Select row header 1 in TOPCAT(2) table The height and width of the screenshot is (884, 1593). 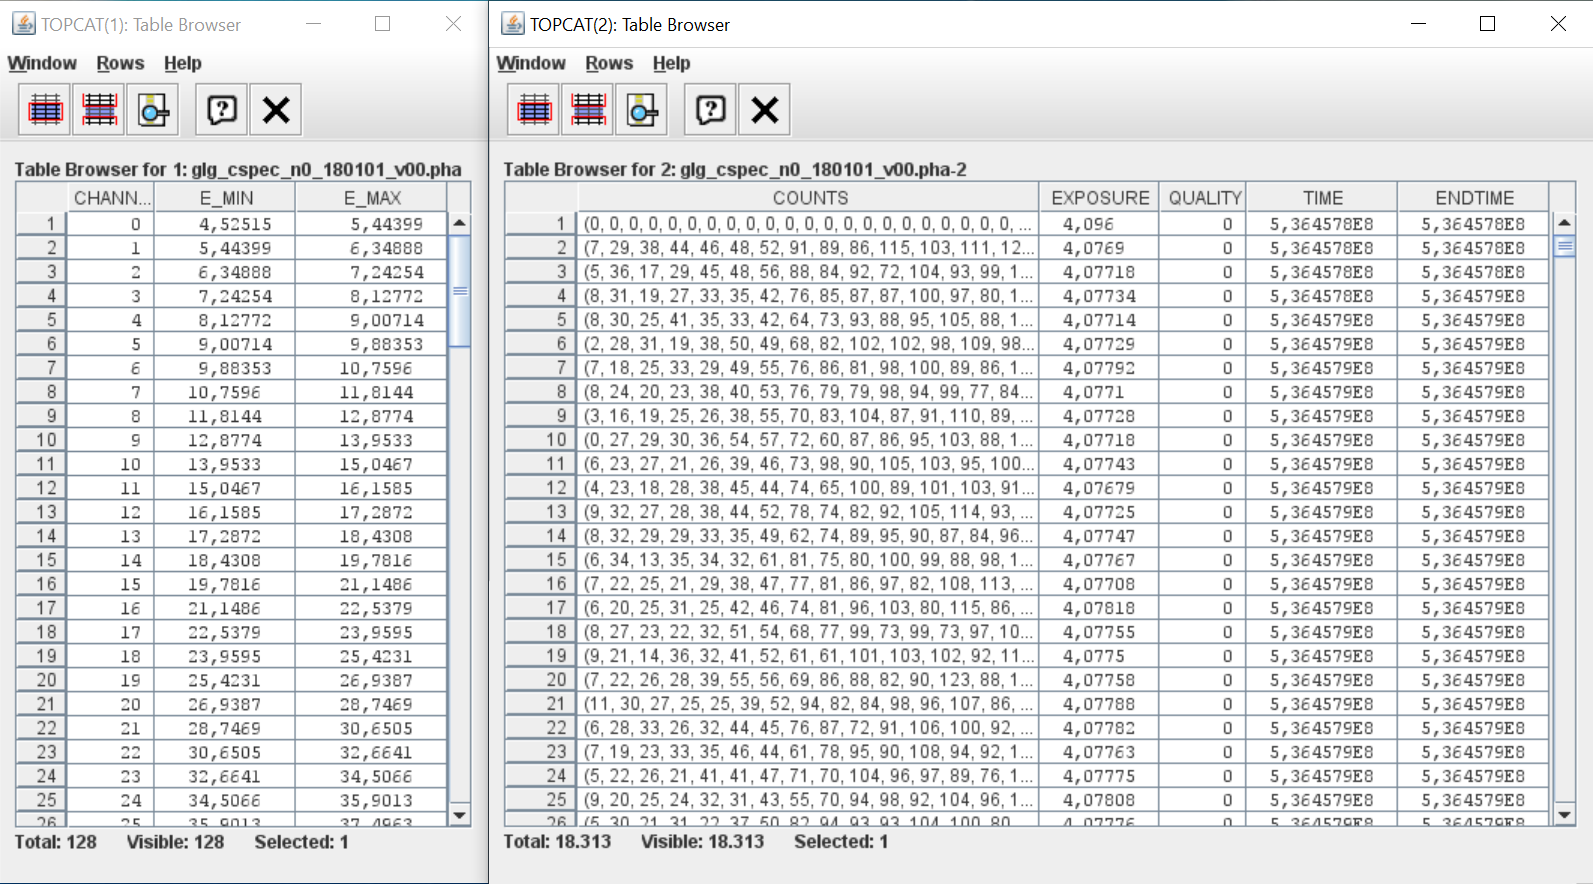coord(541,224)
